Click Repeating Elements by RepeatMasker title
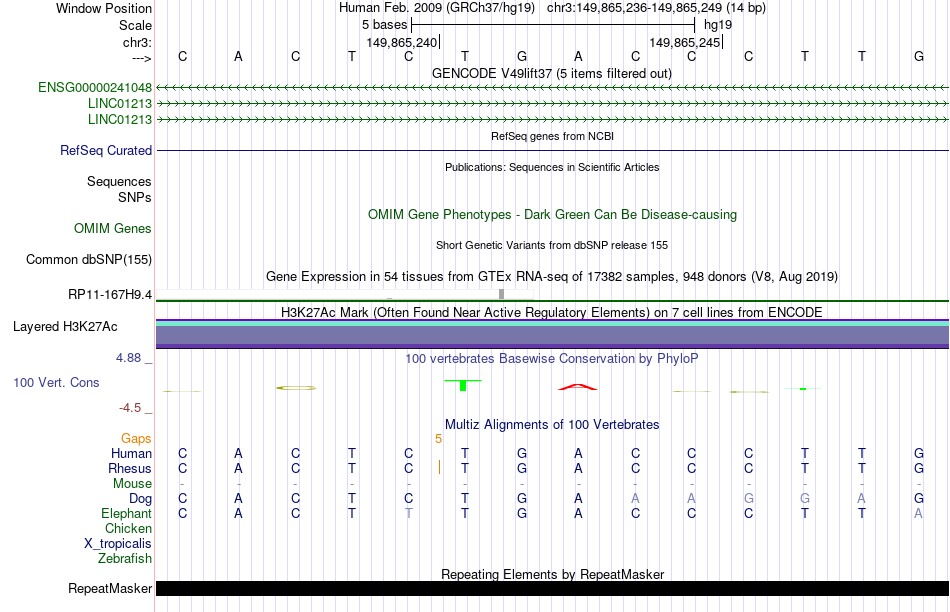 [x=552, y=574]
